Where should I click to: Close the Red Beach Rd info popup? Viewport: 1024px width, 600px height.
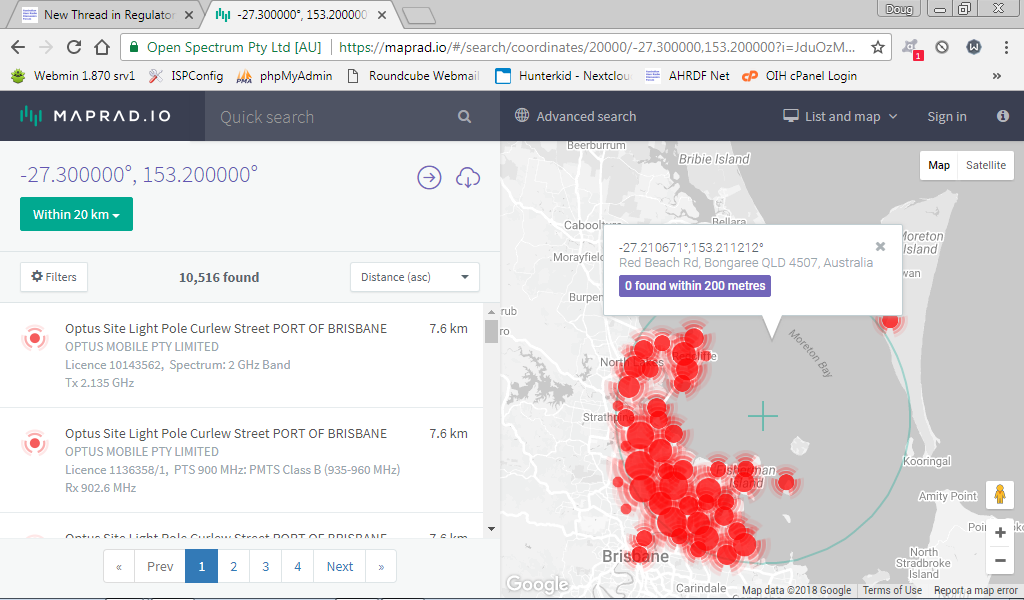(x=880, y=246)
